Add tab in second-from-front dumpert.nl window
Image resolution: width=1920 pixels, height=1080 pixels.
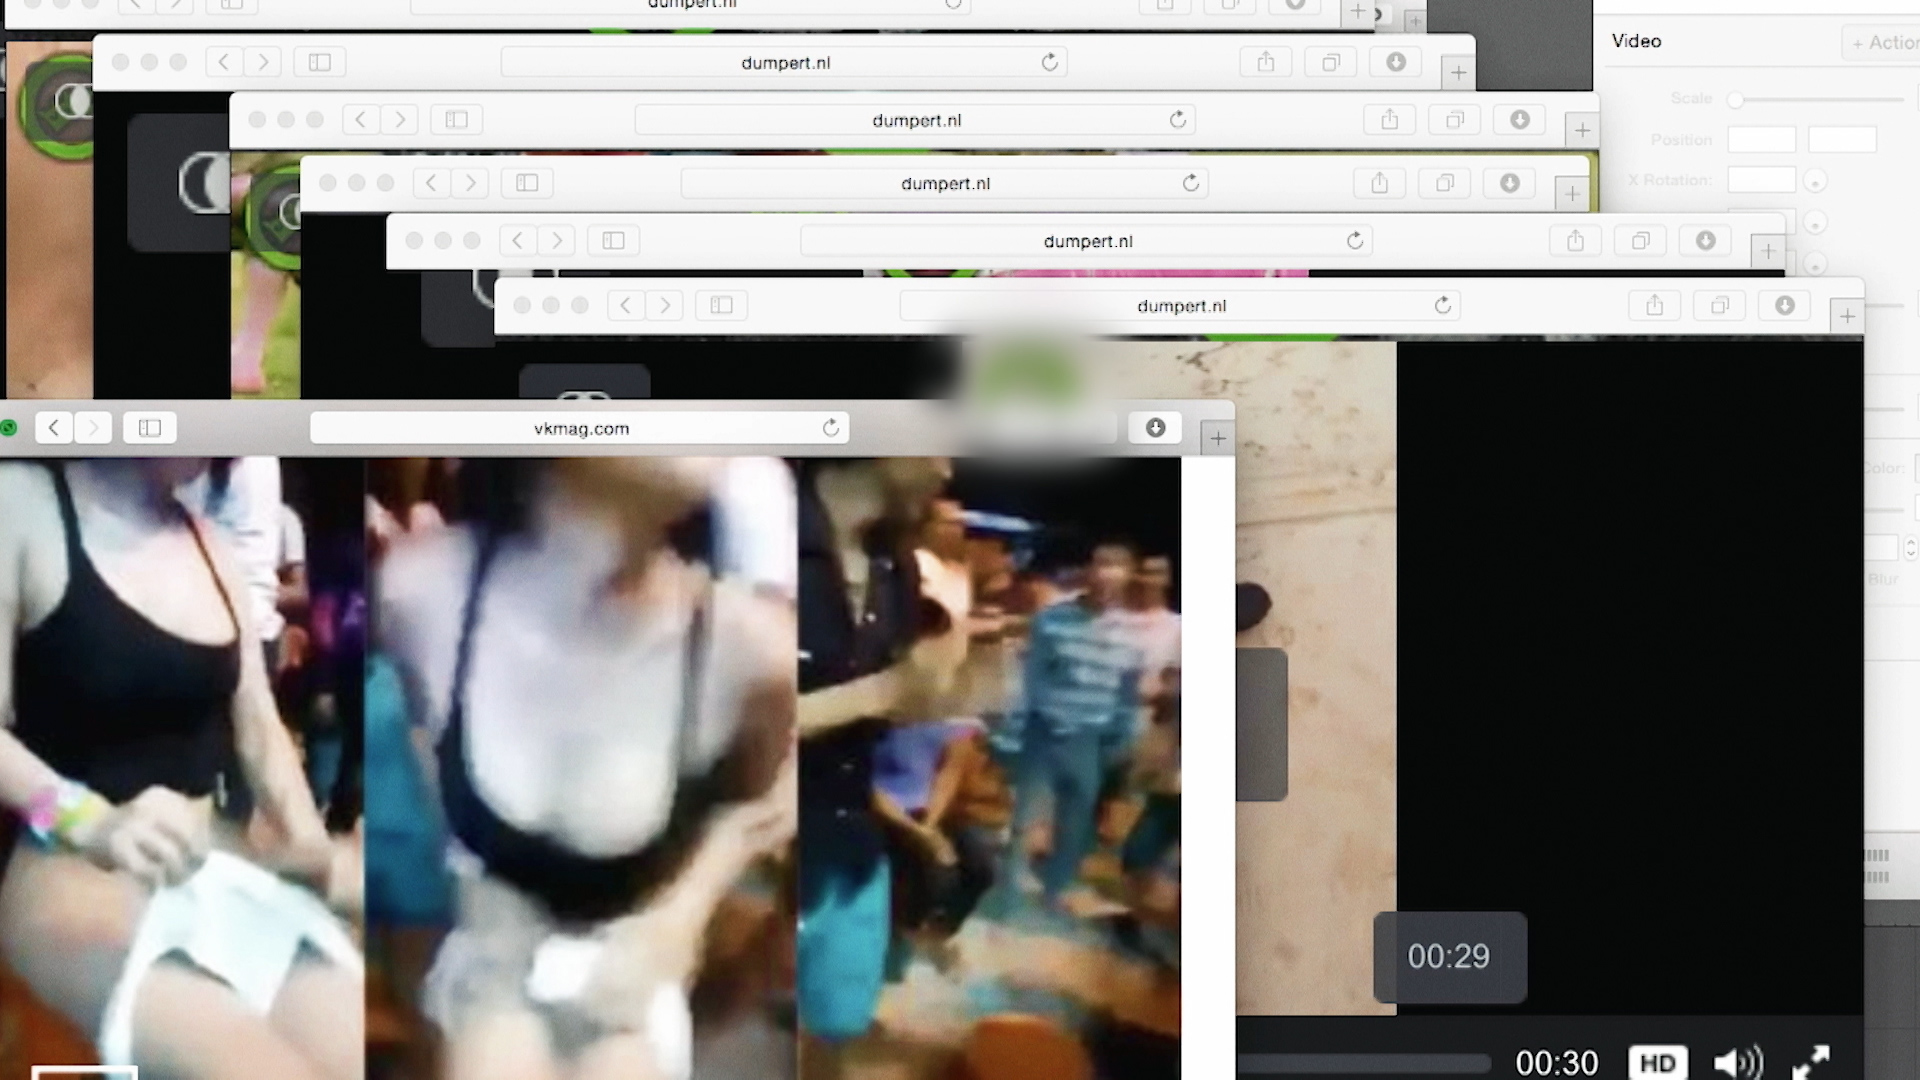(x=1768, y=251)
